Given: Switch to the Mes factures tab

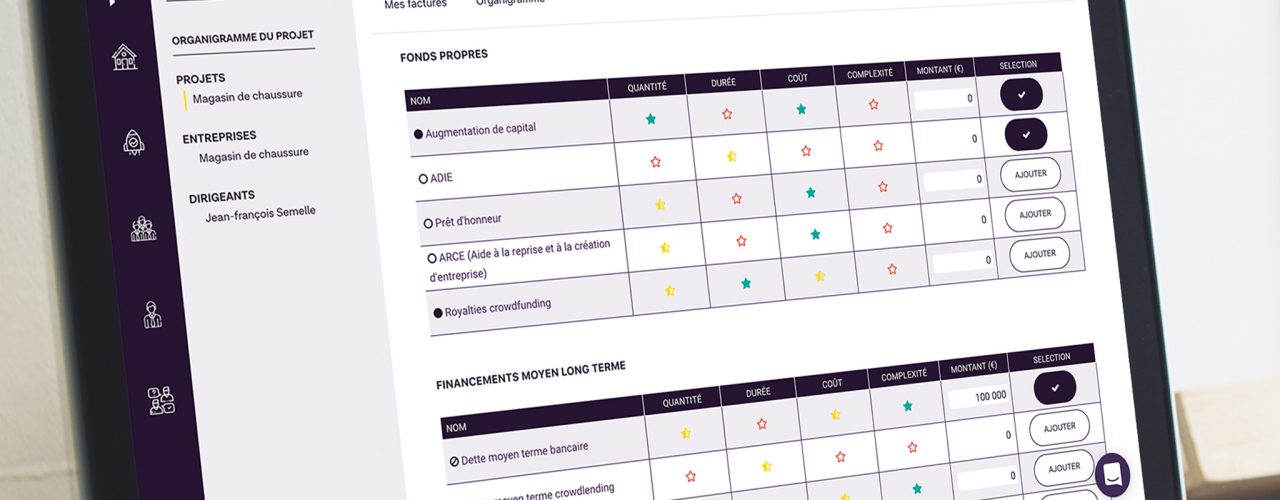Looking at the screenshot, I should coord(415,4).
